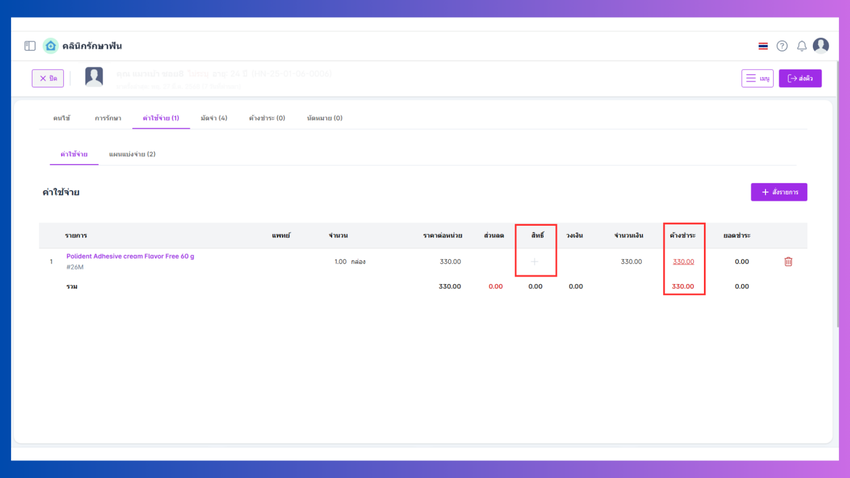Viewport: 850px width, 478px height.
Task: Click the patient name and HN header text
Action: [224, 74]
